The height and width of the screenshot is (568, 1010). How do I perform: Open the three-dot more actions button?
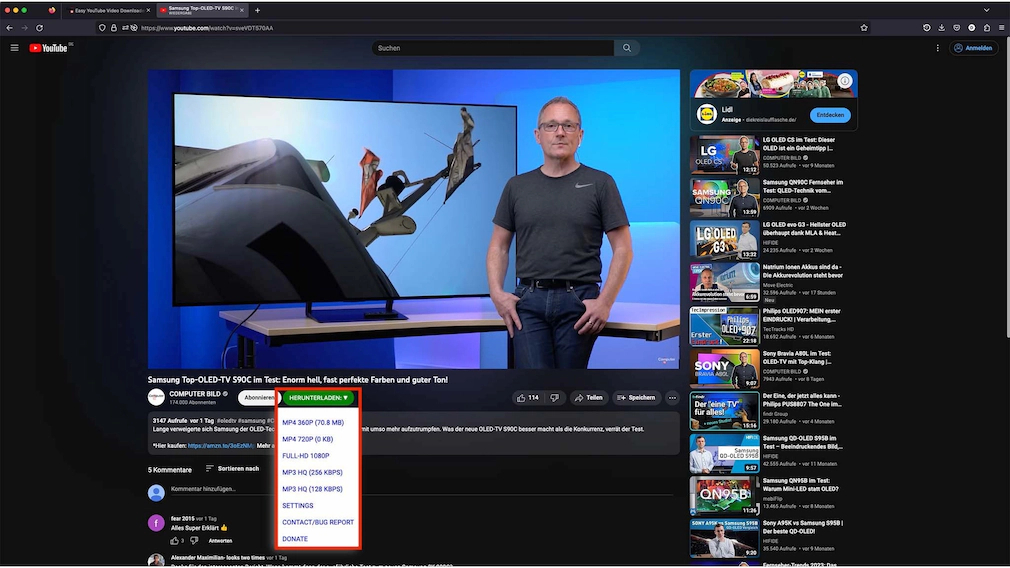tap(672, 398)
